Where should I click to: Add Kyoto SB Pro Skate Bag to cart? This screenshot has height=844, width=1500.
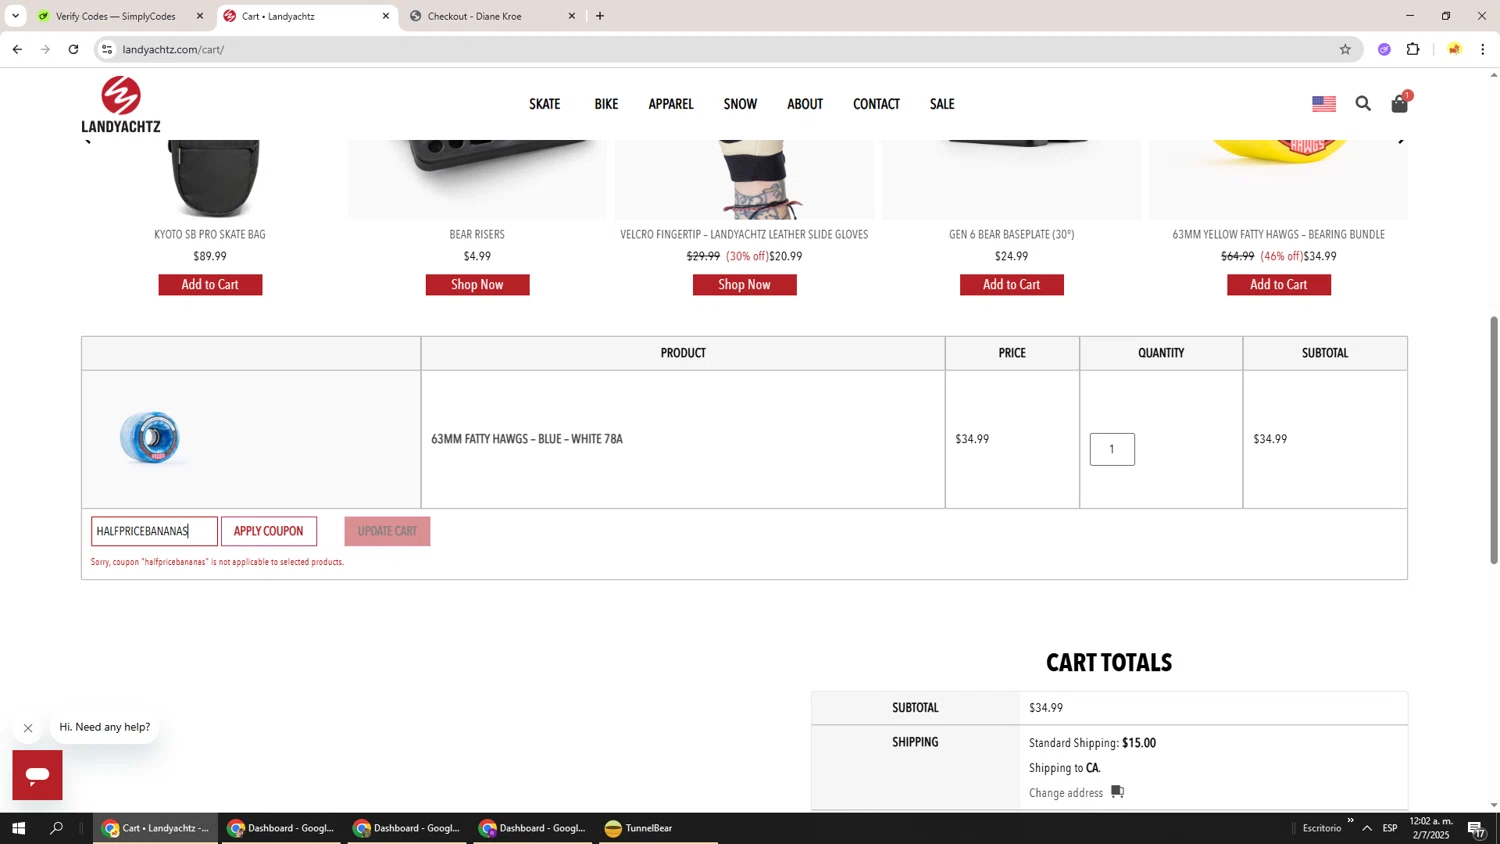[x=210, y=285]
